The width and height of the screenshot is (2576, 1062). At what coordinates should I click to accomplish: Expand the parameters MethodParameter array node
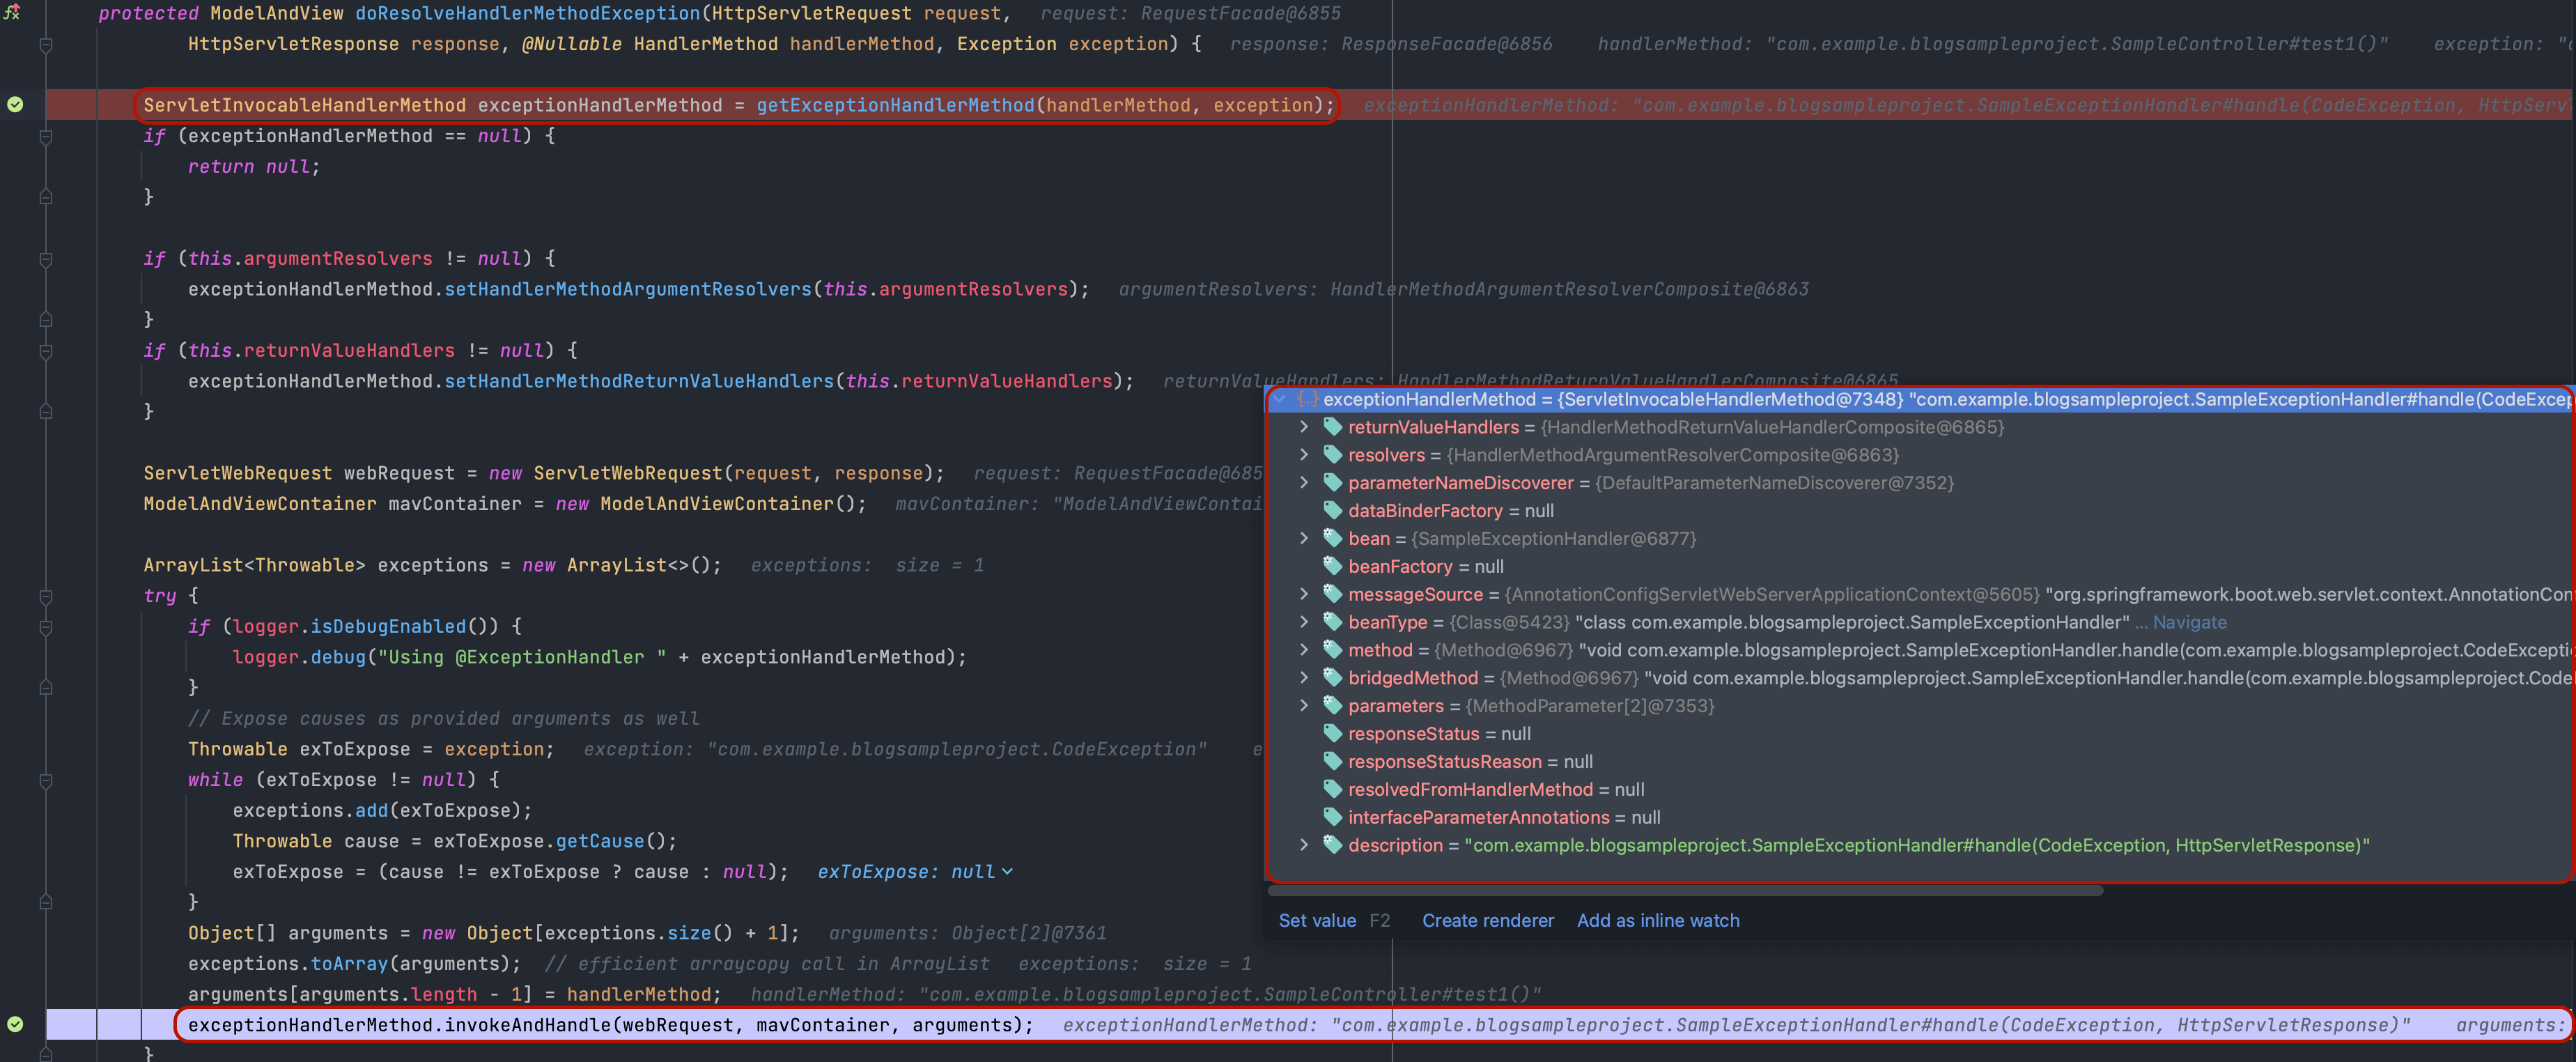(1304, 706)
